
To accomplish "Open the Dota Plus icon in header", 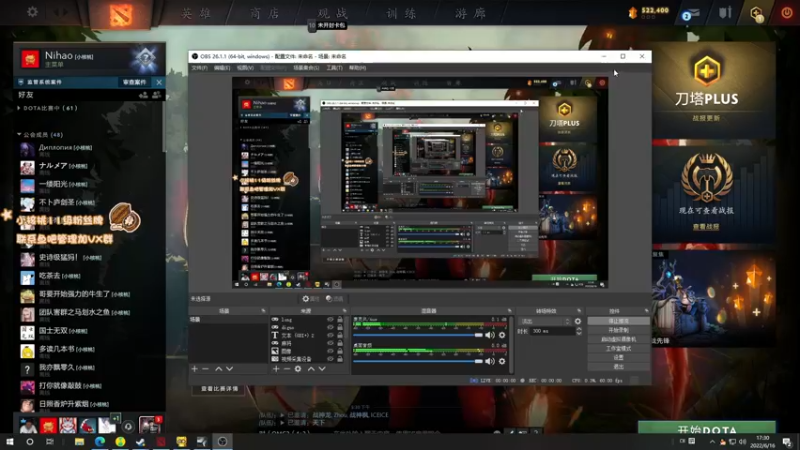I will (x=757, y=13).
